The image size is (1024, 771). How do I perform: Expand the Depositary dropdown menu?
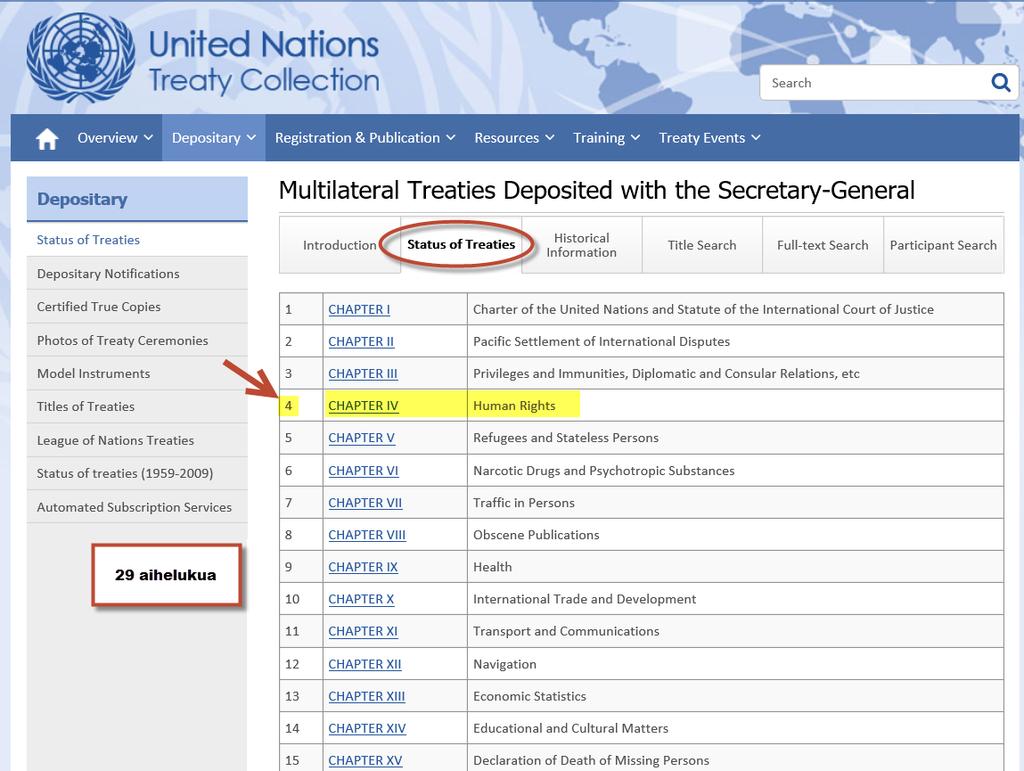tap(214, 138)
